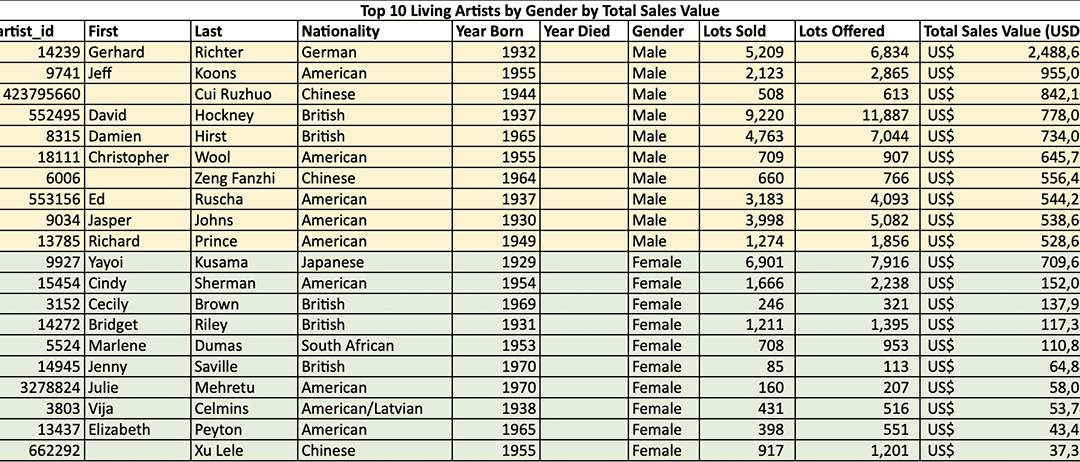The width and height of the screenshot is (1080, 462).
Task: Select the cell with 'Hockney'
Action: pos(224,115)
